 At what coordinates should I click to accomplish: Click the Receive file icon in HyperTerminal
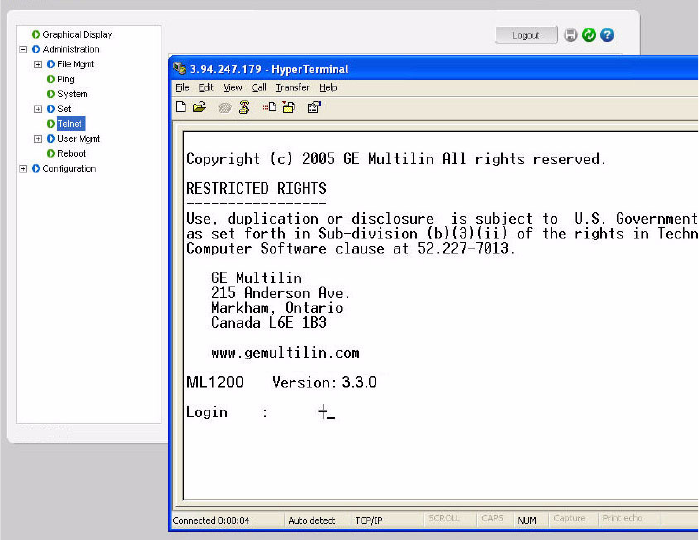click(x=289, y=107)
